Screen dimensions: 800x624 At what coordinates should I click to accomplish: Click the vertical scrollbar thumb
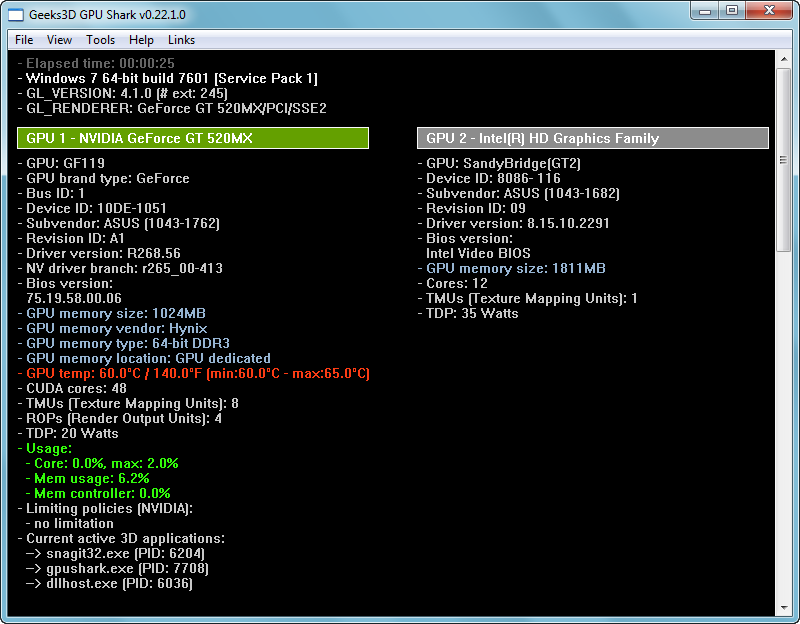784,160
